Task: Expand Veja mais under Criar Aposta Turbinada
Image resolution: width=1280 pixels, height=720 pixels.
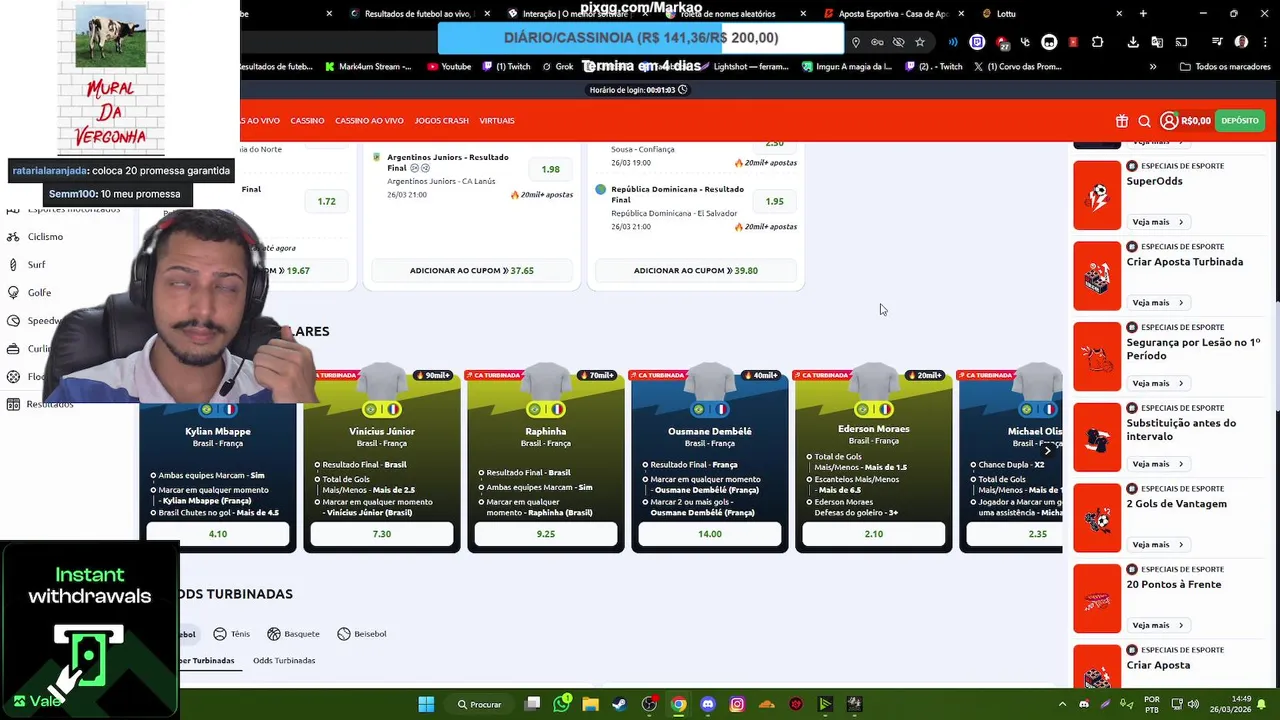Action: 1158,303
